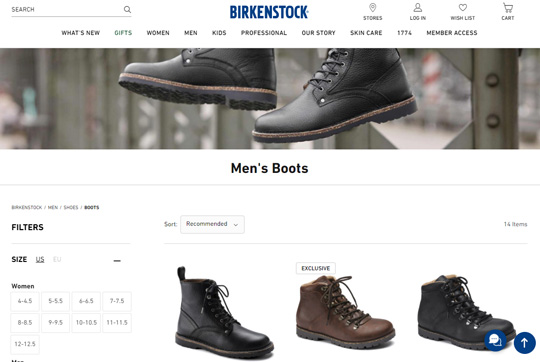Image resolution: width=540 pixels, height=362 pixels.
Task: Select women's size 12-12.5
Action: coord(25,344)
